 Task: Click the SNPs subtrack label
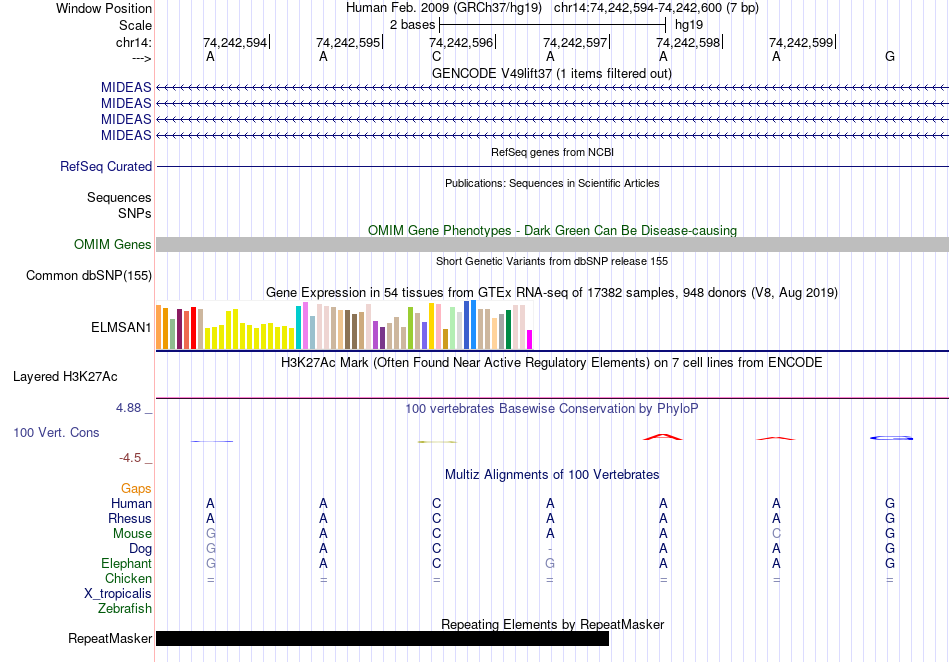point(135,213)
